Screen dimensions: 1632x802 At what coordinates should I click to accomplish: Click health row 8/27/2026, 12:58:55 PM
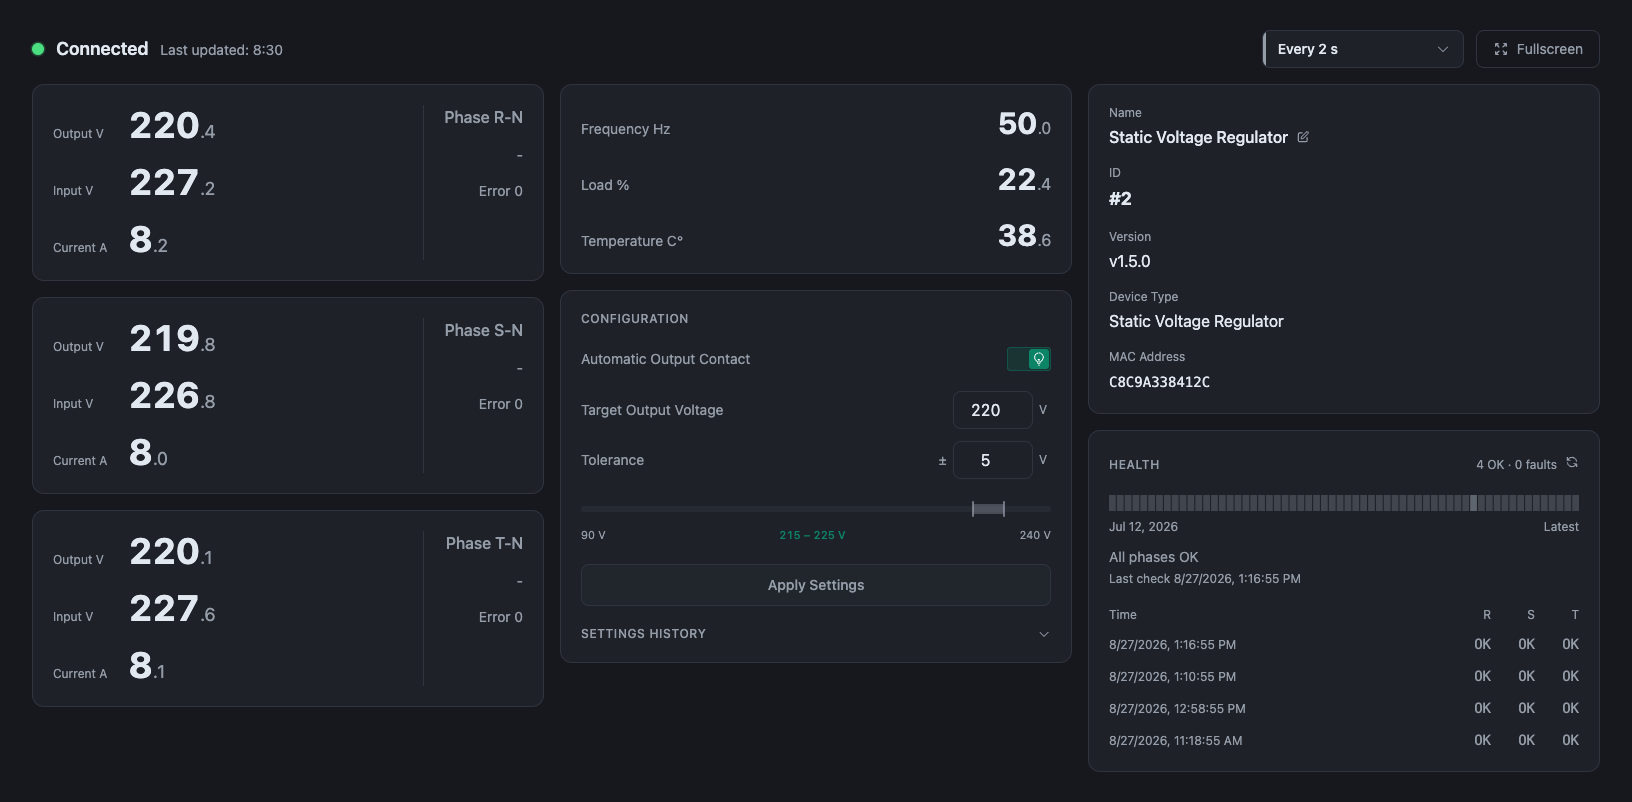[1343, 709]
